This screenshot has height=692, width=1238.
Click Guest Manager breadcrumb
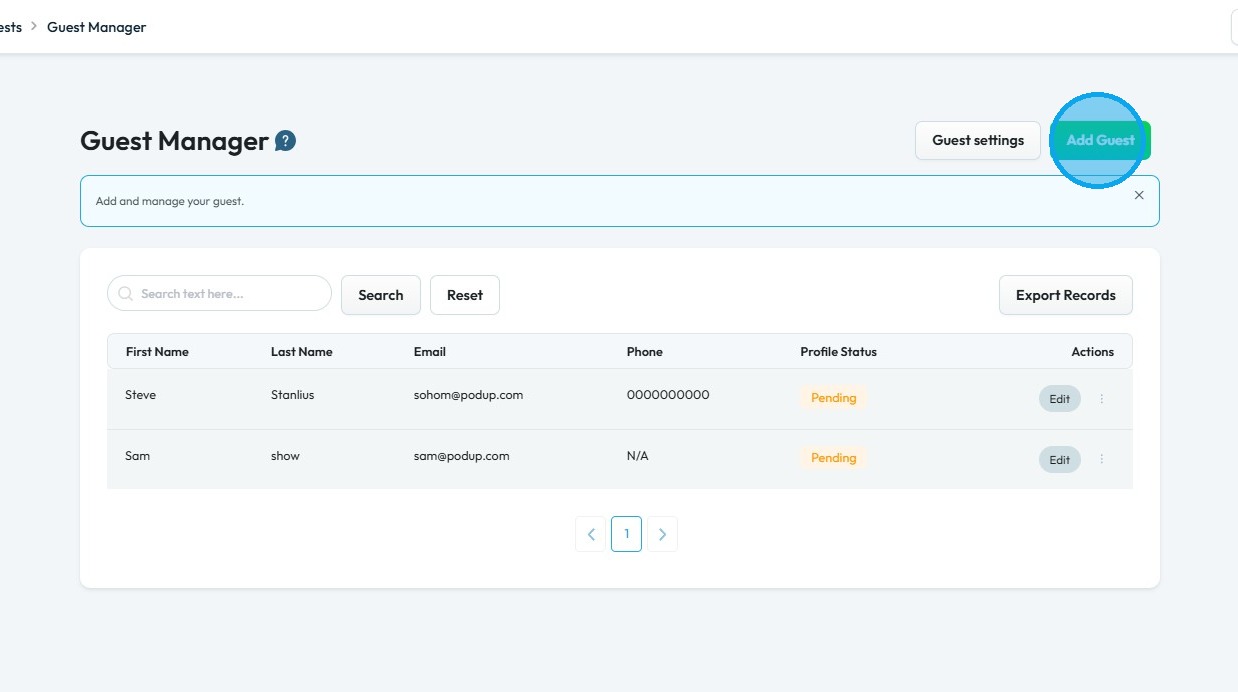click(x=96, y=27)
